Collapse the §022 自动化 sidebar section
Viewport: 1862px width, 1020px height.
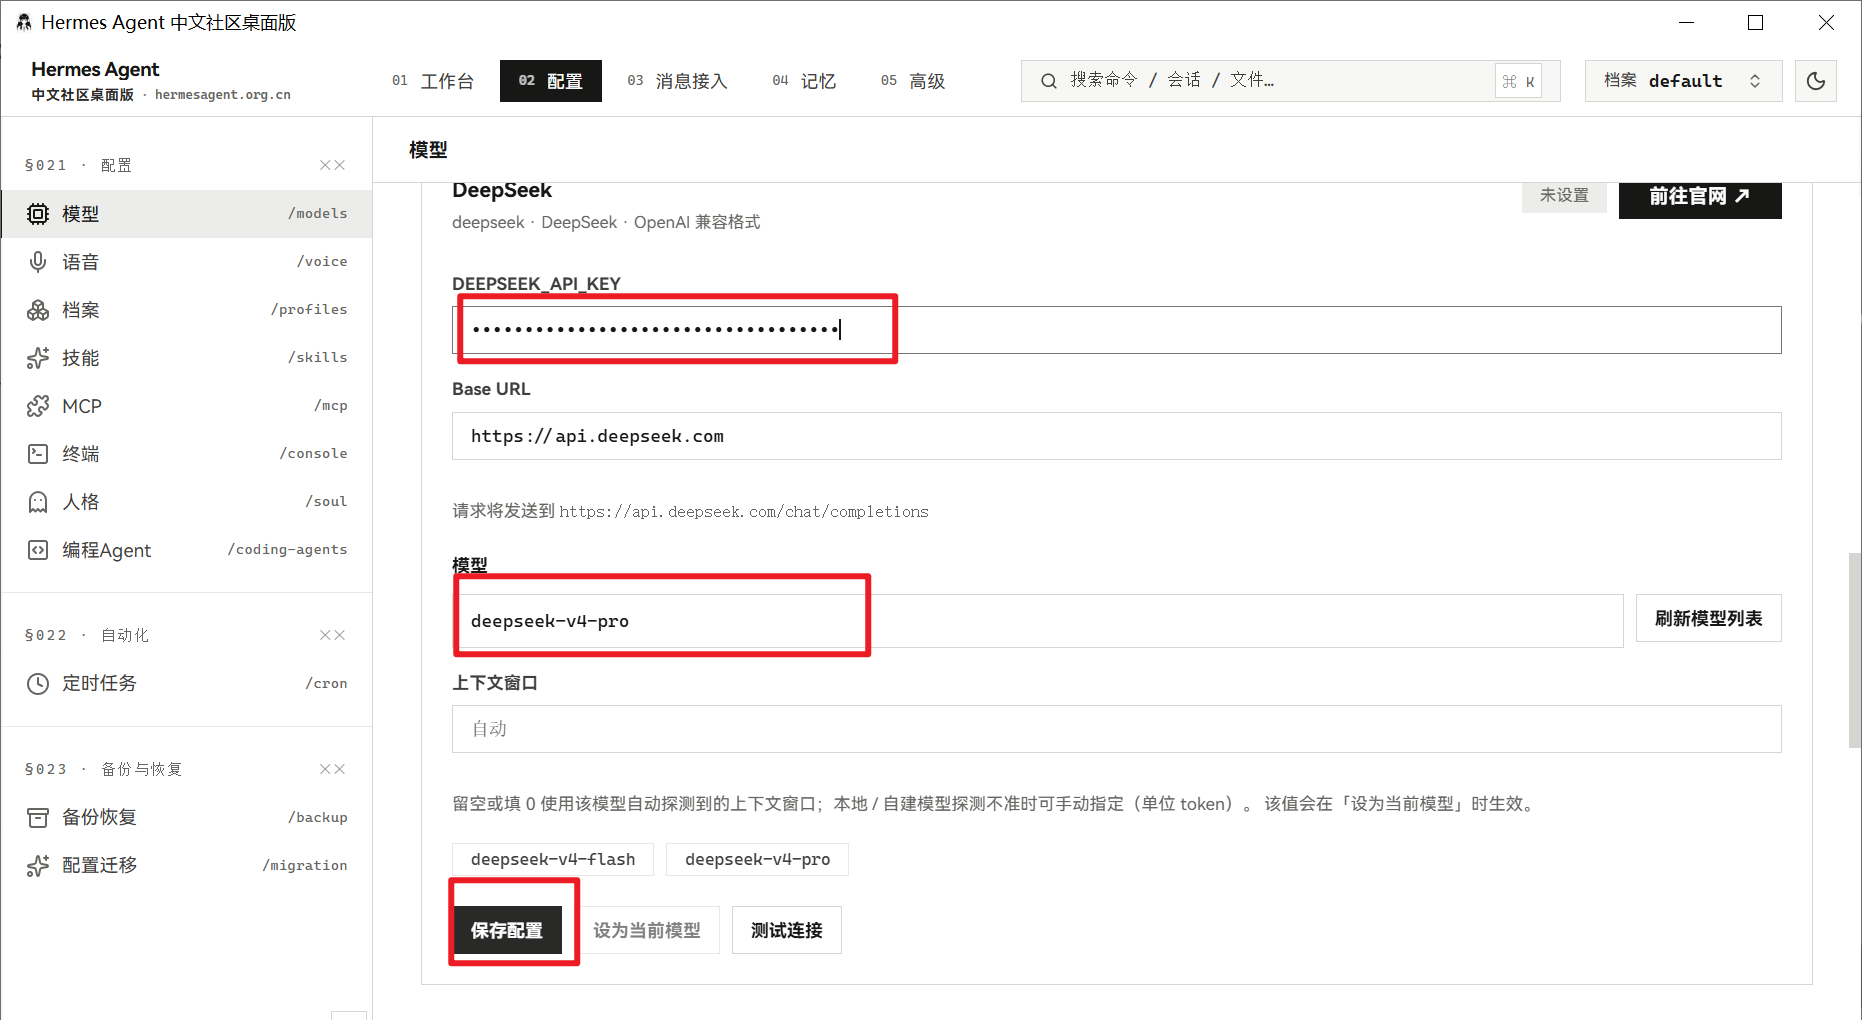tap(333, 635)
